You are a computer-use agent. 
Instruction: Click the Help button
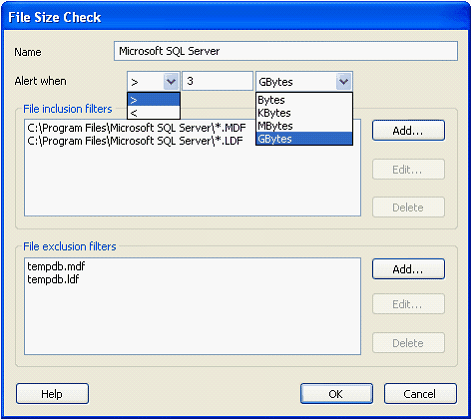point(52,394)
